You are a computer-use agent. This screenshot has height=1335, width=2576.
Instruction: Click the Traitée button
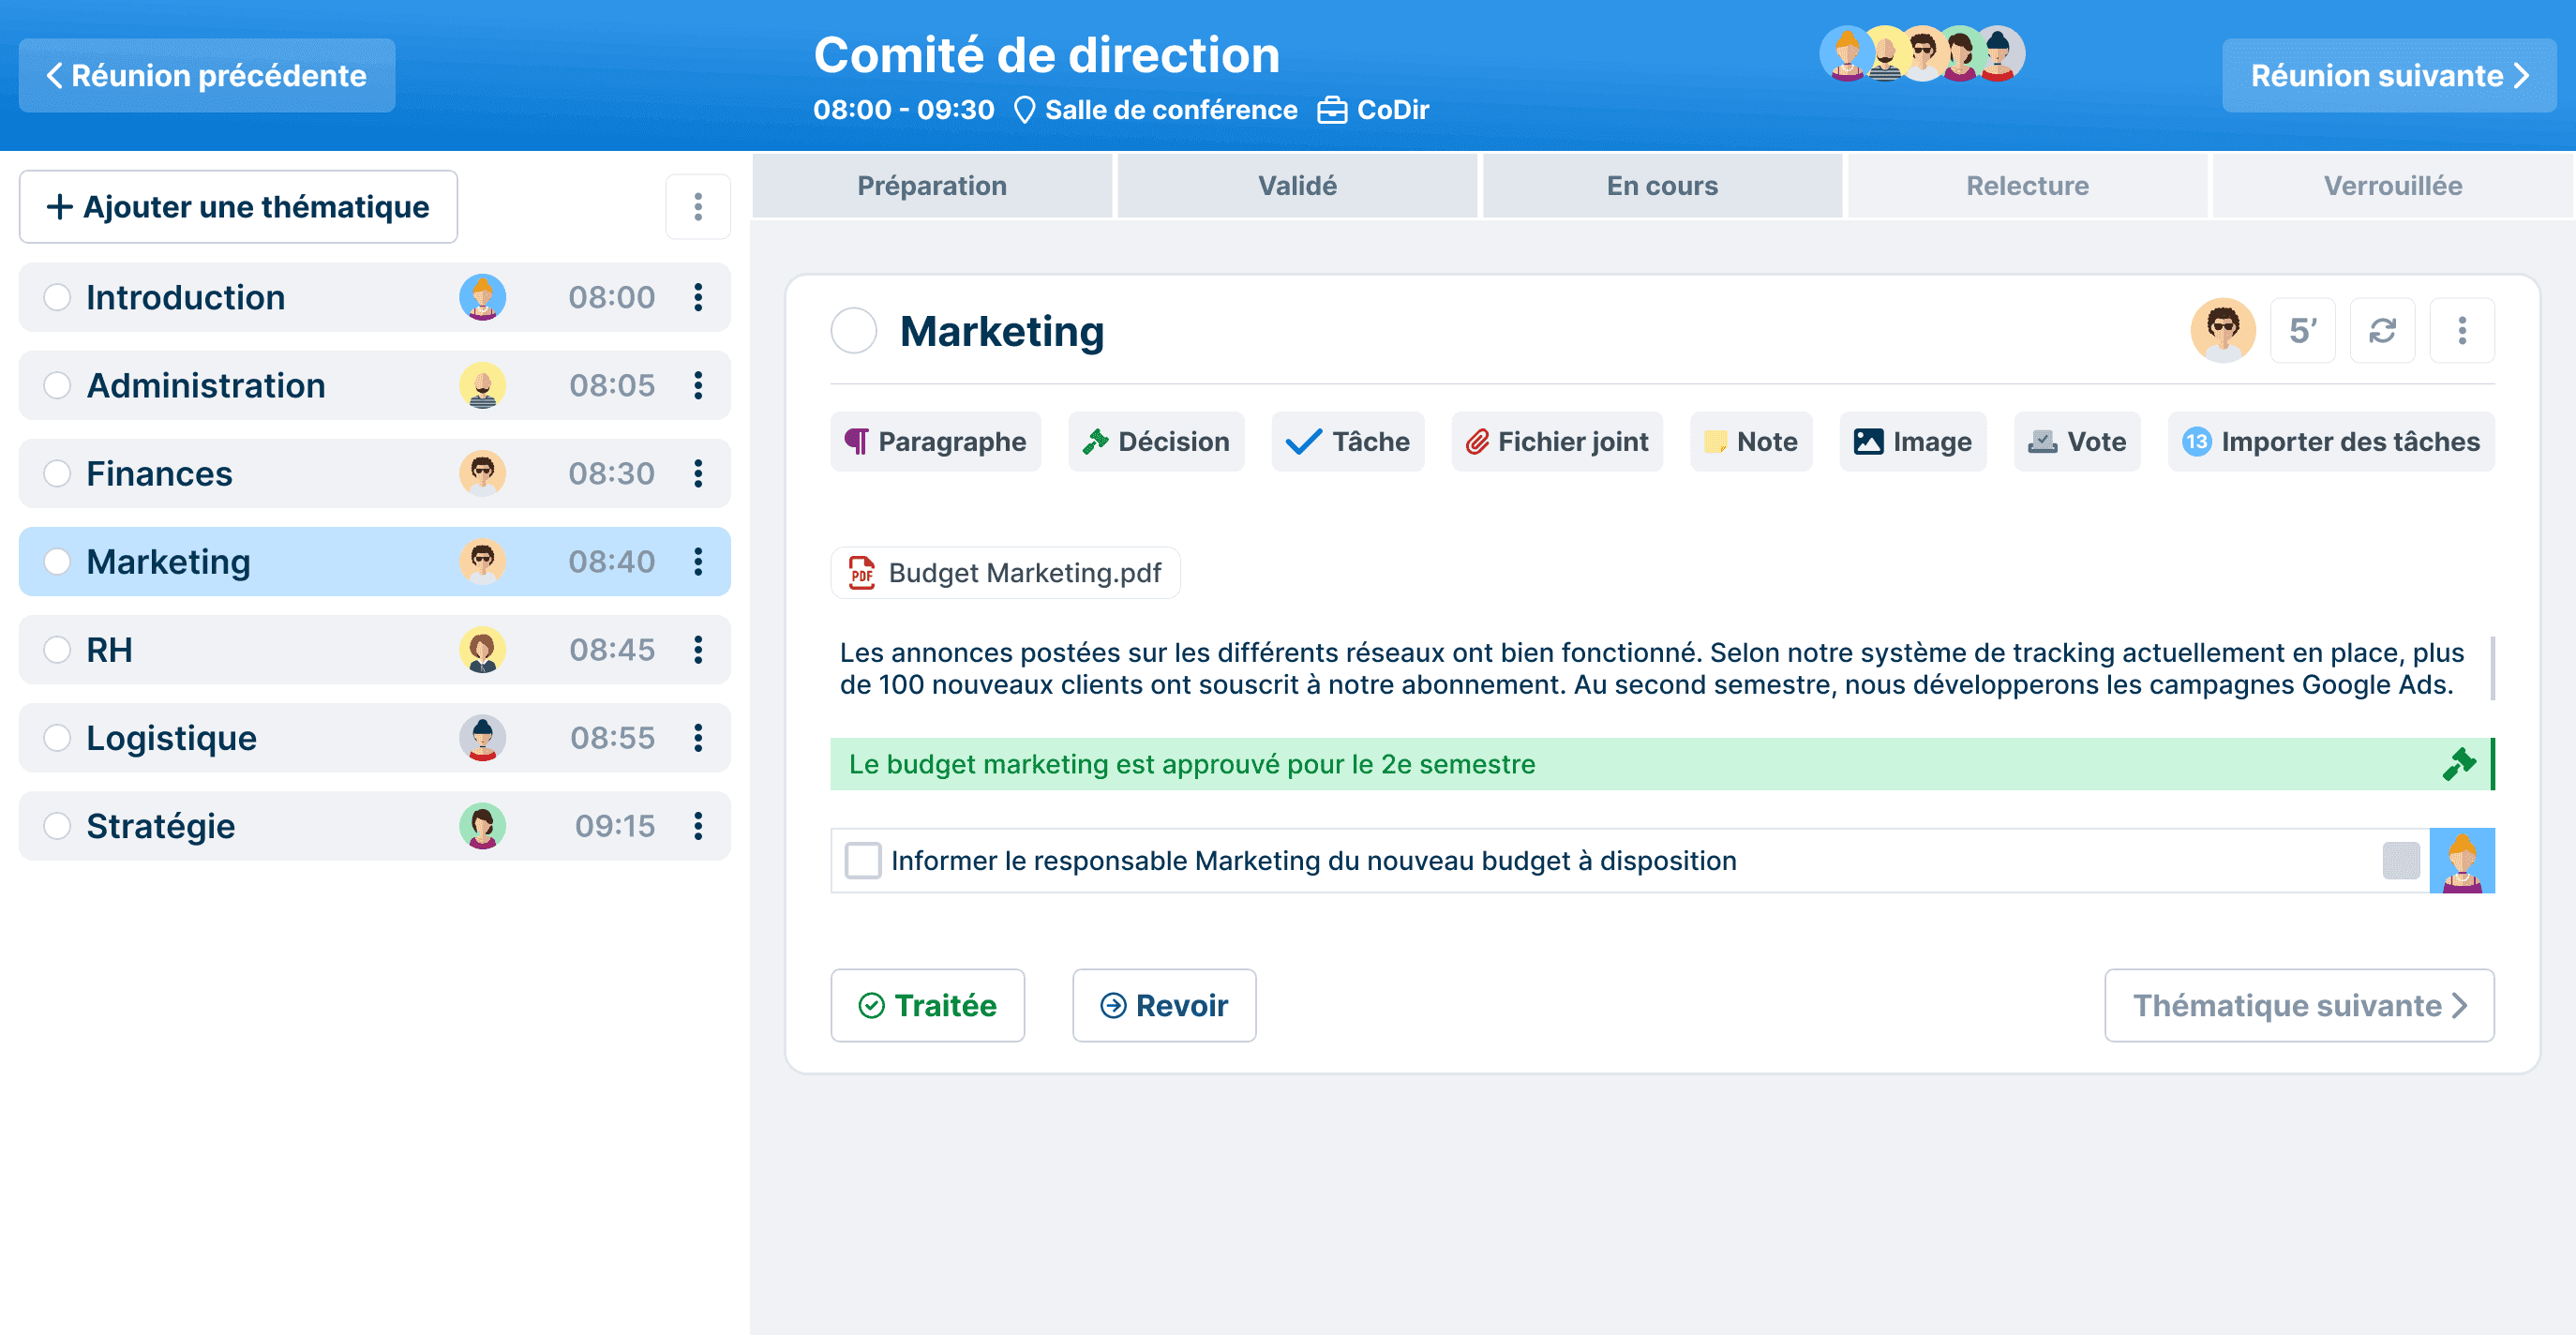click(927, 1005)
